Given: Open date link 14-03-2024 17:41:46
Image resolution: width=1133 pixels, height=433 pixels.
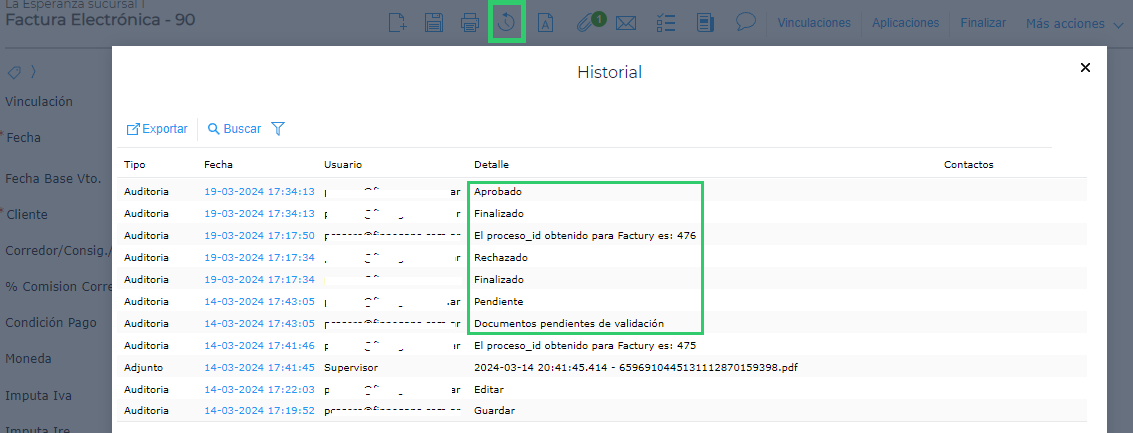Looking at the screenshot, I should point(259,346).
